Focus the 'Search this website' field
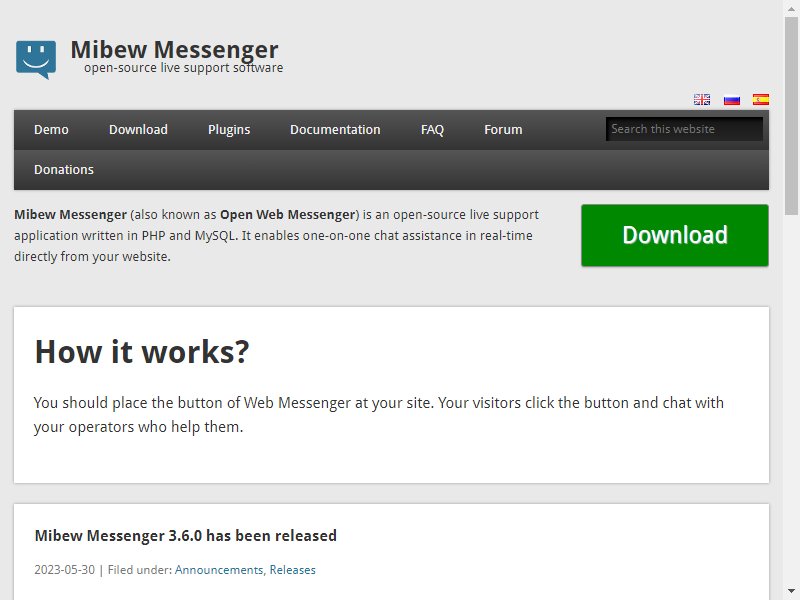Viewport: 800px width, 600px height. (x=684, y=129)
